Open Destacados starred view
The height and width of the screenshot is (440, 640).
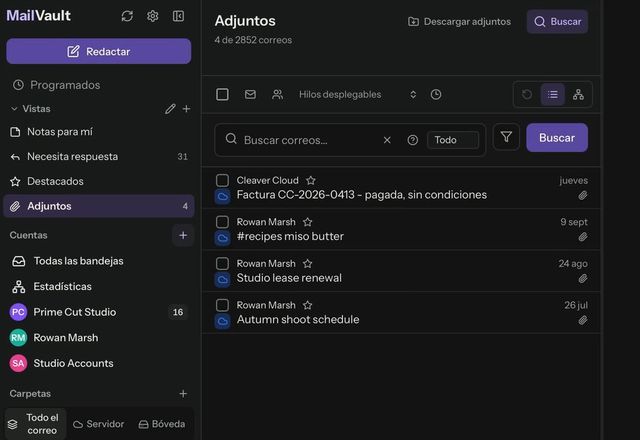(x=99, y=181)
